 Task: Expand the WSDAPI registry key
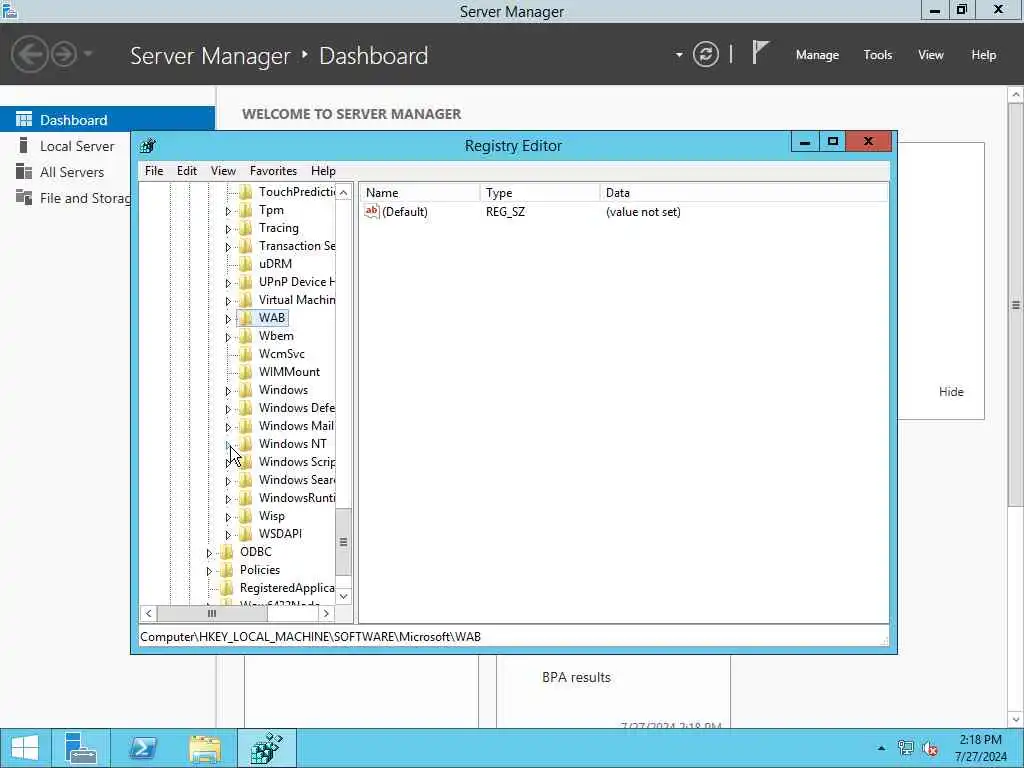point(228,535)
